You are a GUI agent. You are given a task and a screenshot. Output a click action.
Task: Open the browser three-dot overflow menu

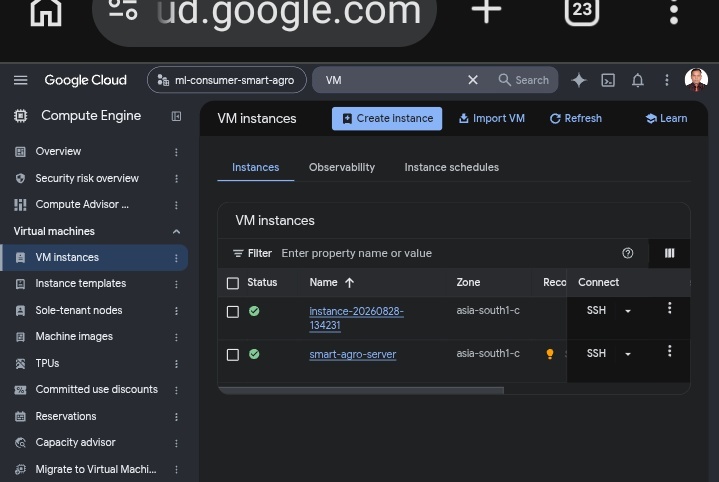(x=674, y=11)
